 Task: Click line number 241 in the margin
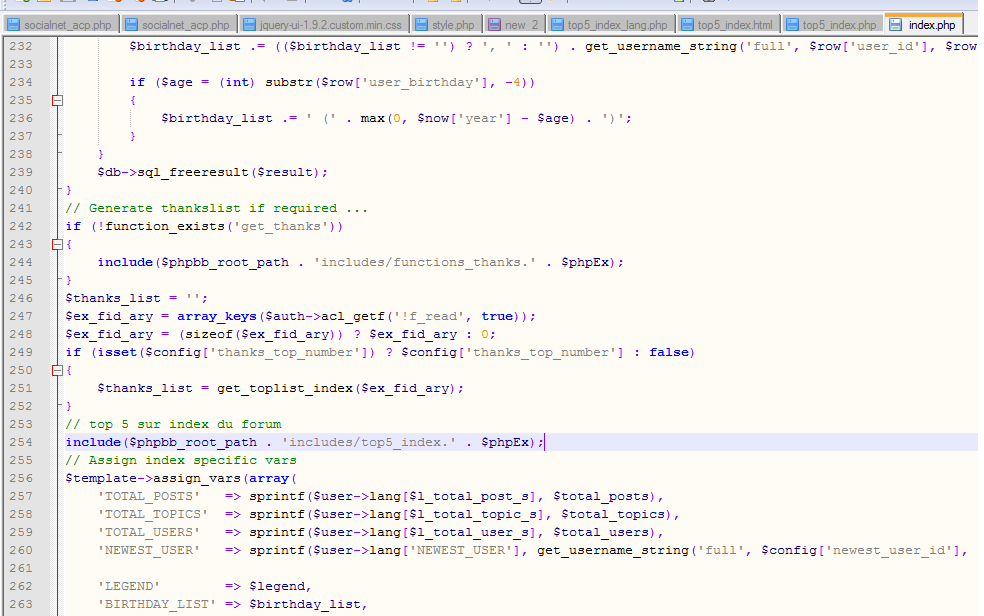coord(20,208)
